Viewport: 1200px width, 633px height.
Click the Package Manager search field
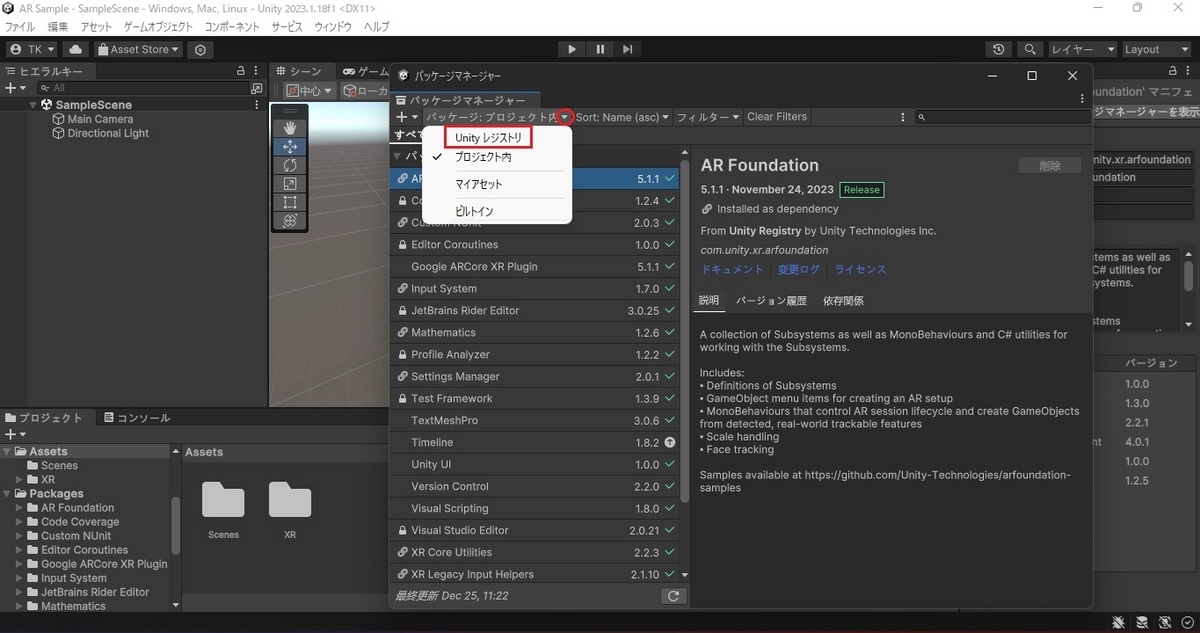click(x=1002, y=117)
